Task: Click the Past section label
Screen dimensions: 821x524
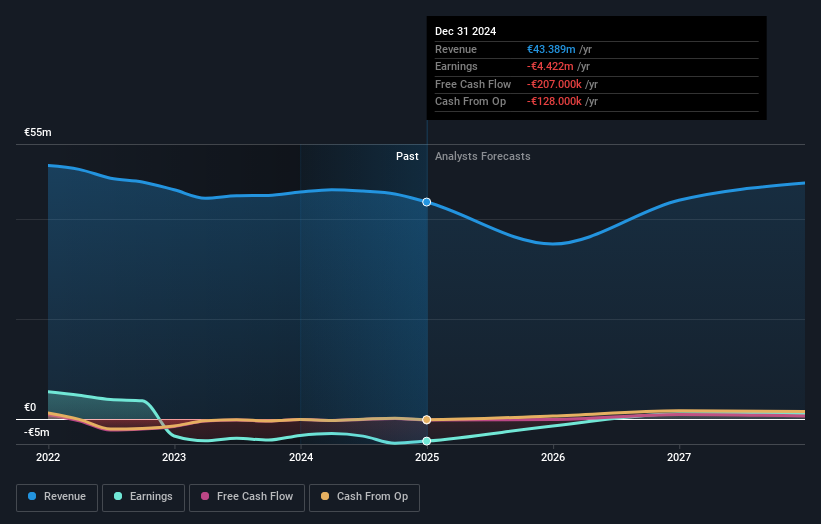Action: (407, 157)
